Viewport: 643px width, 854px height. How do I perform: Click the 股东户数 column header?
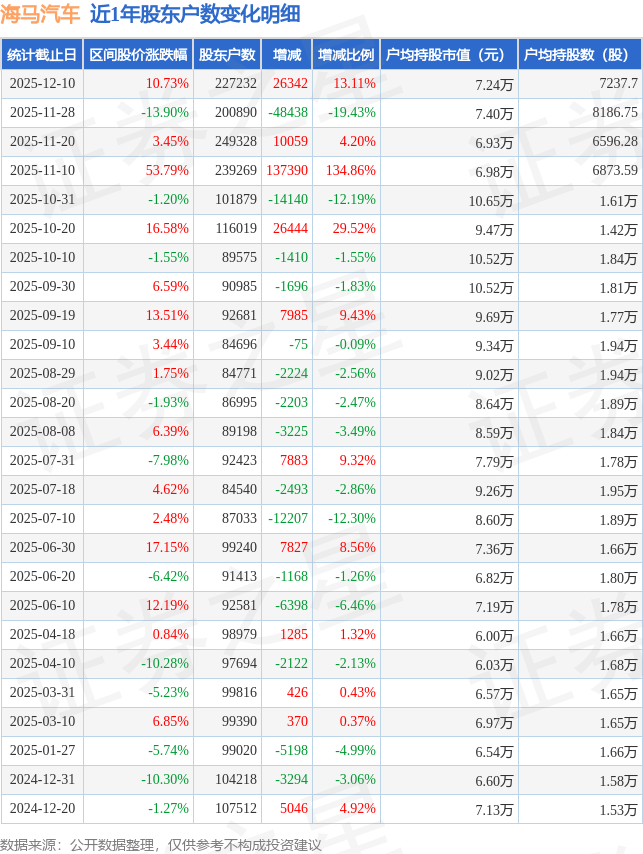pos(227,55)
